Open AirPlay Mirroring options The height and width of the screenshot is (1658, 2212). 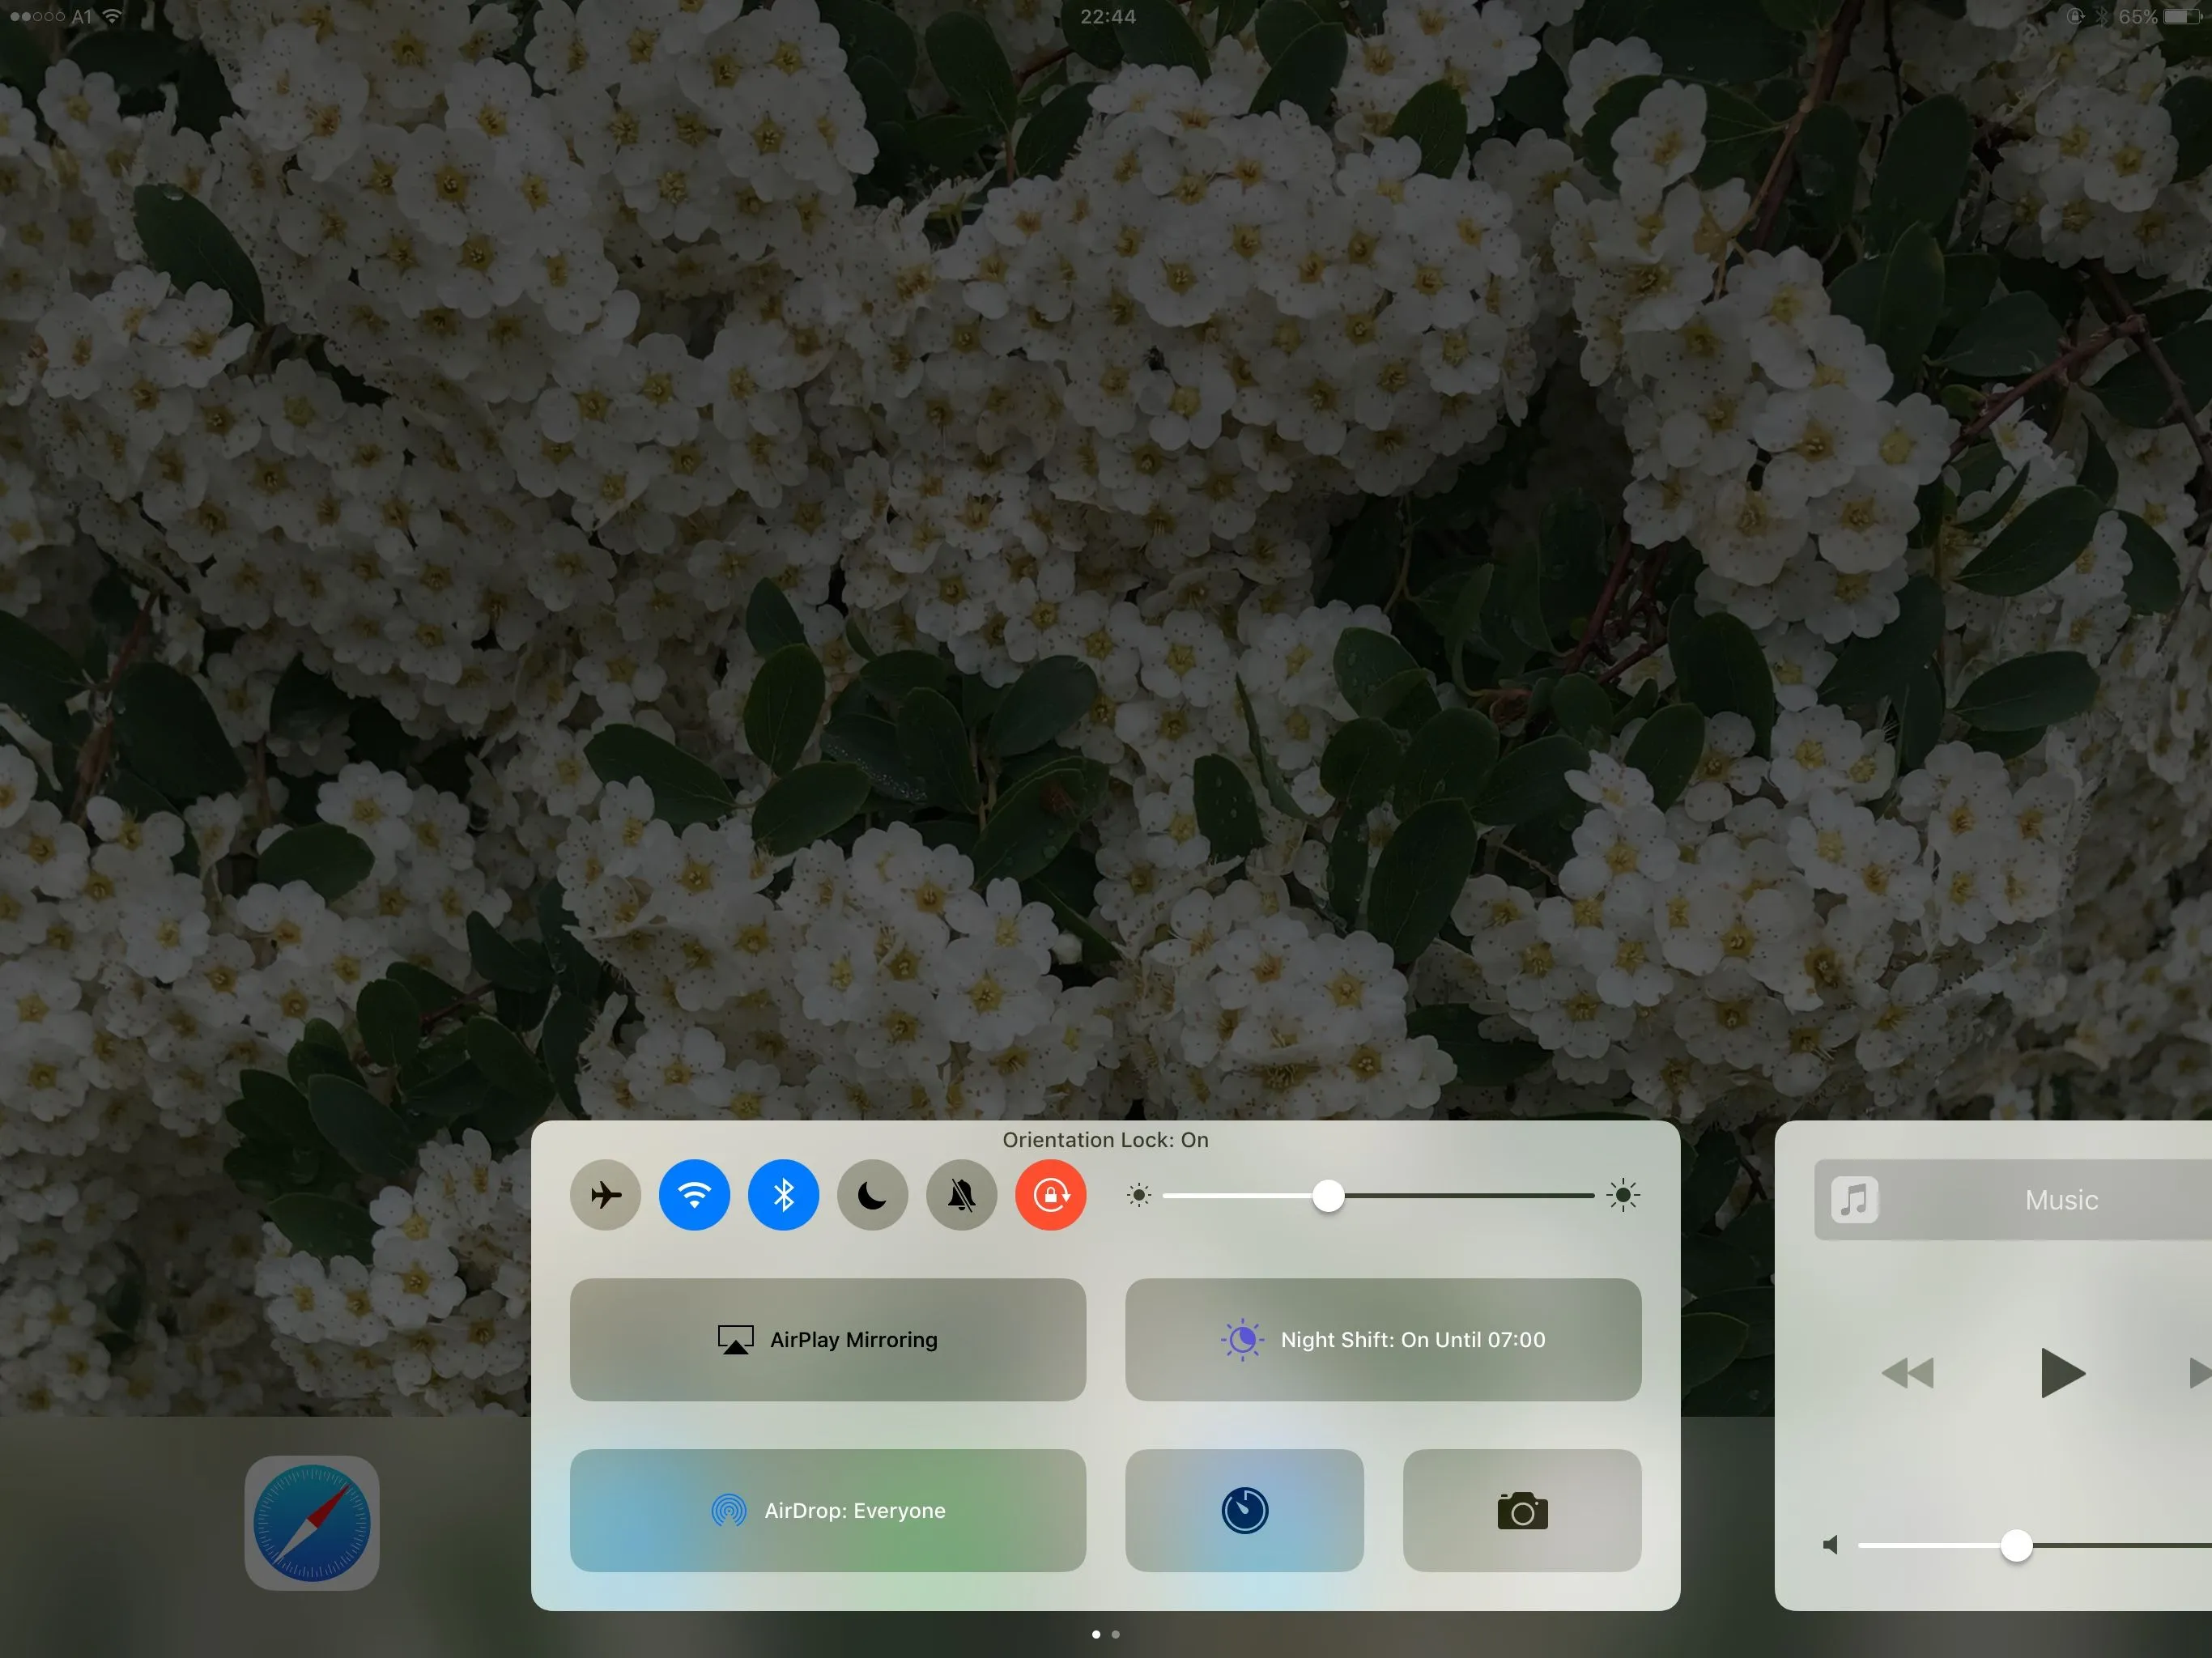pyautogui.click(x=828, y=1339)
